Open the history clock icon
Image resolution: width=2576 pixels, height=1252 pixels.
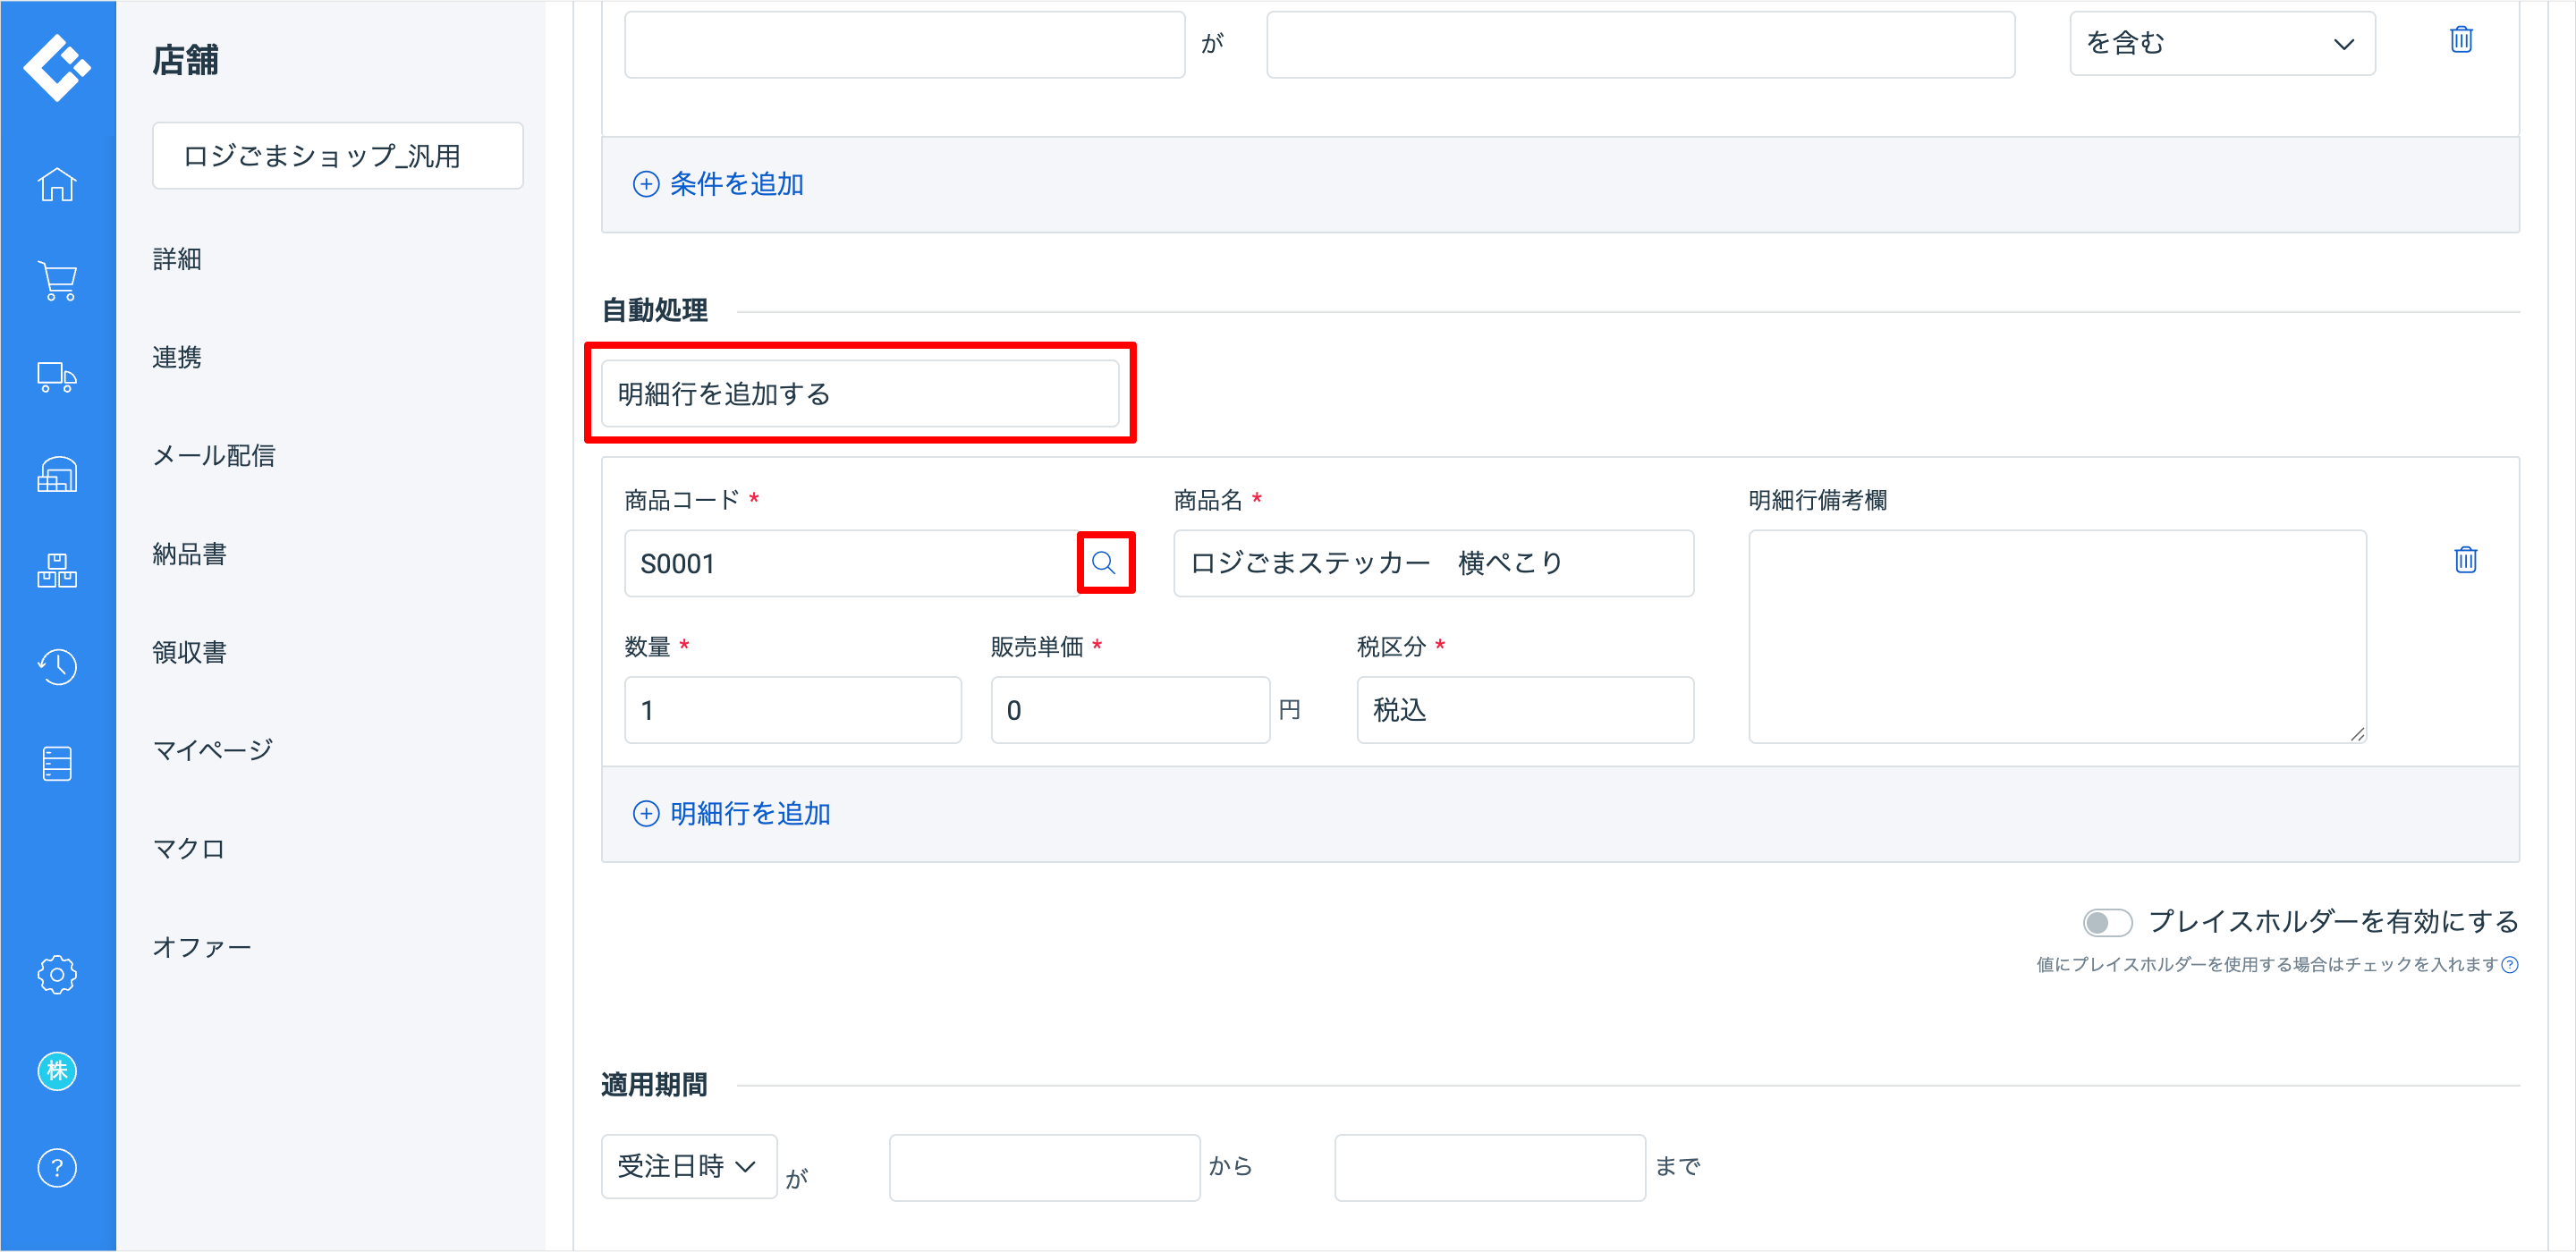(x=57, y=666)
